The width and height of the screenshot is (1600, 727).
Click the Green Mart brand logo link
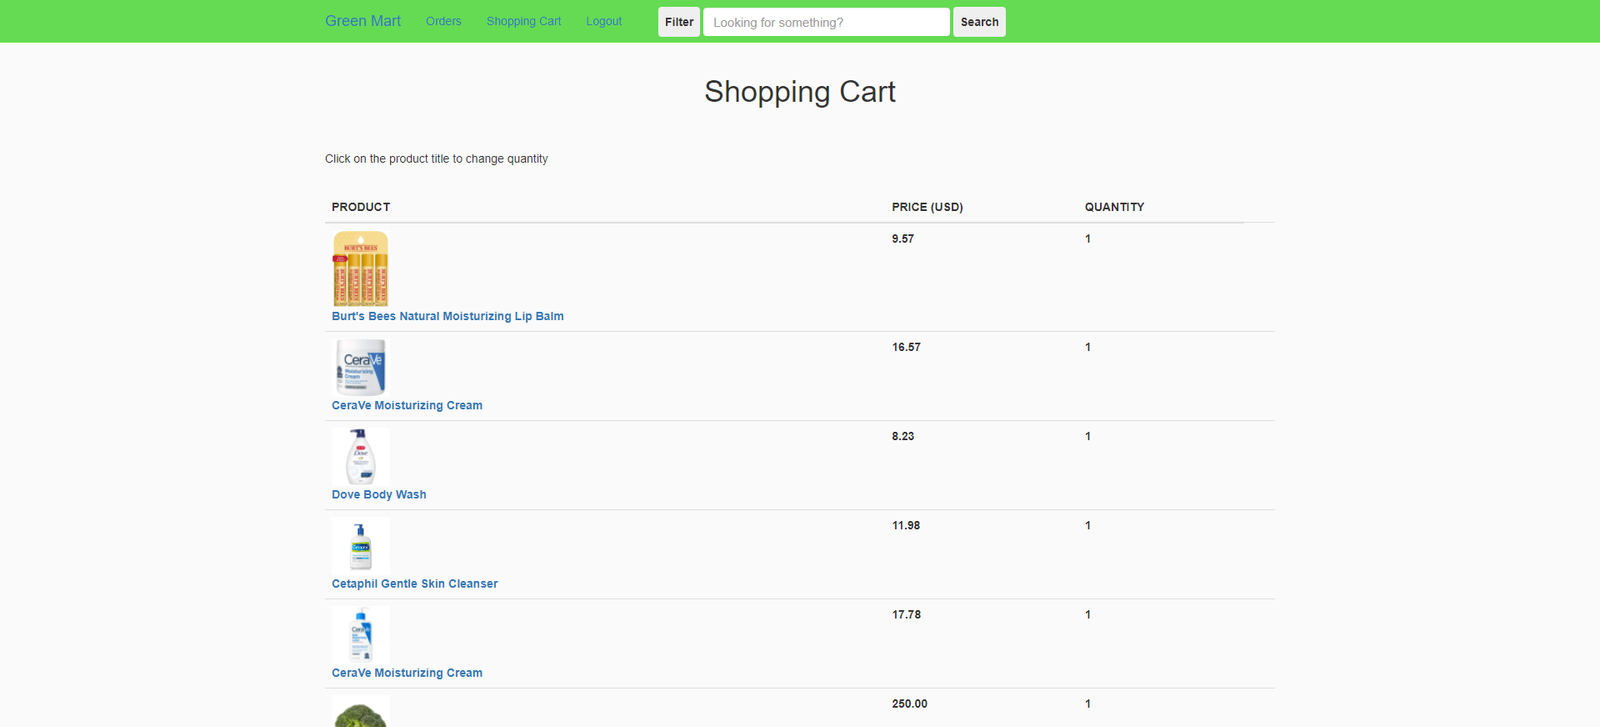(x=362, y=21)
